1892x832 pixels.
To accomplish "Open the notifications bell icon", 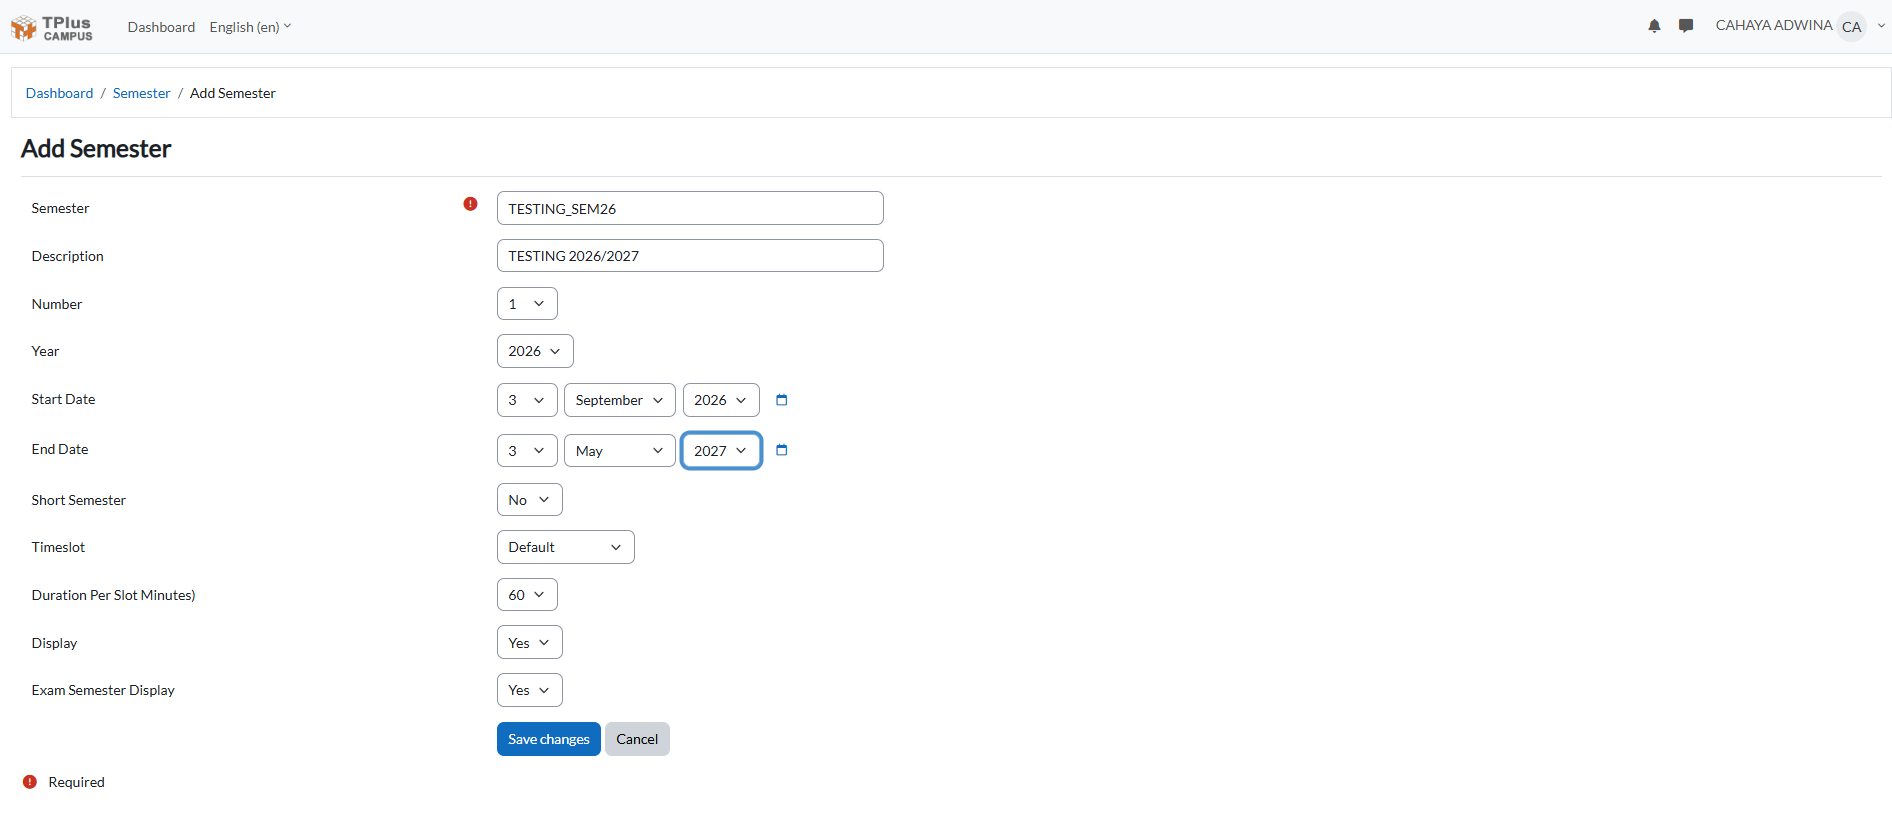I will [1654, 26].
